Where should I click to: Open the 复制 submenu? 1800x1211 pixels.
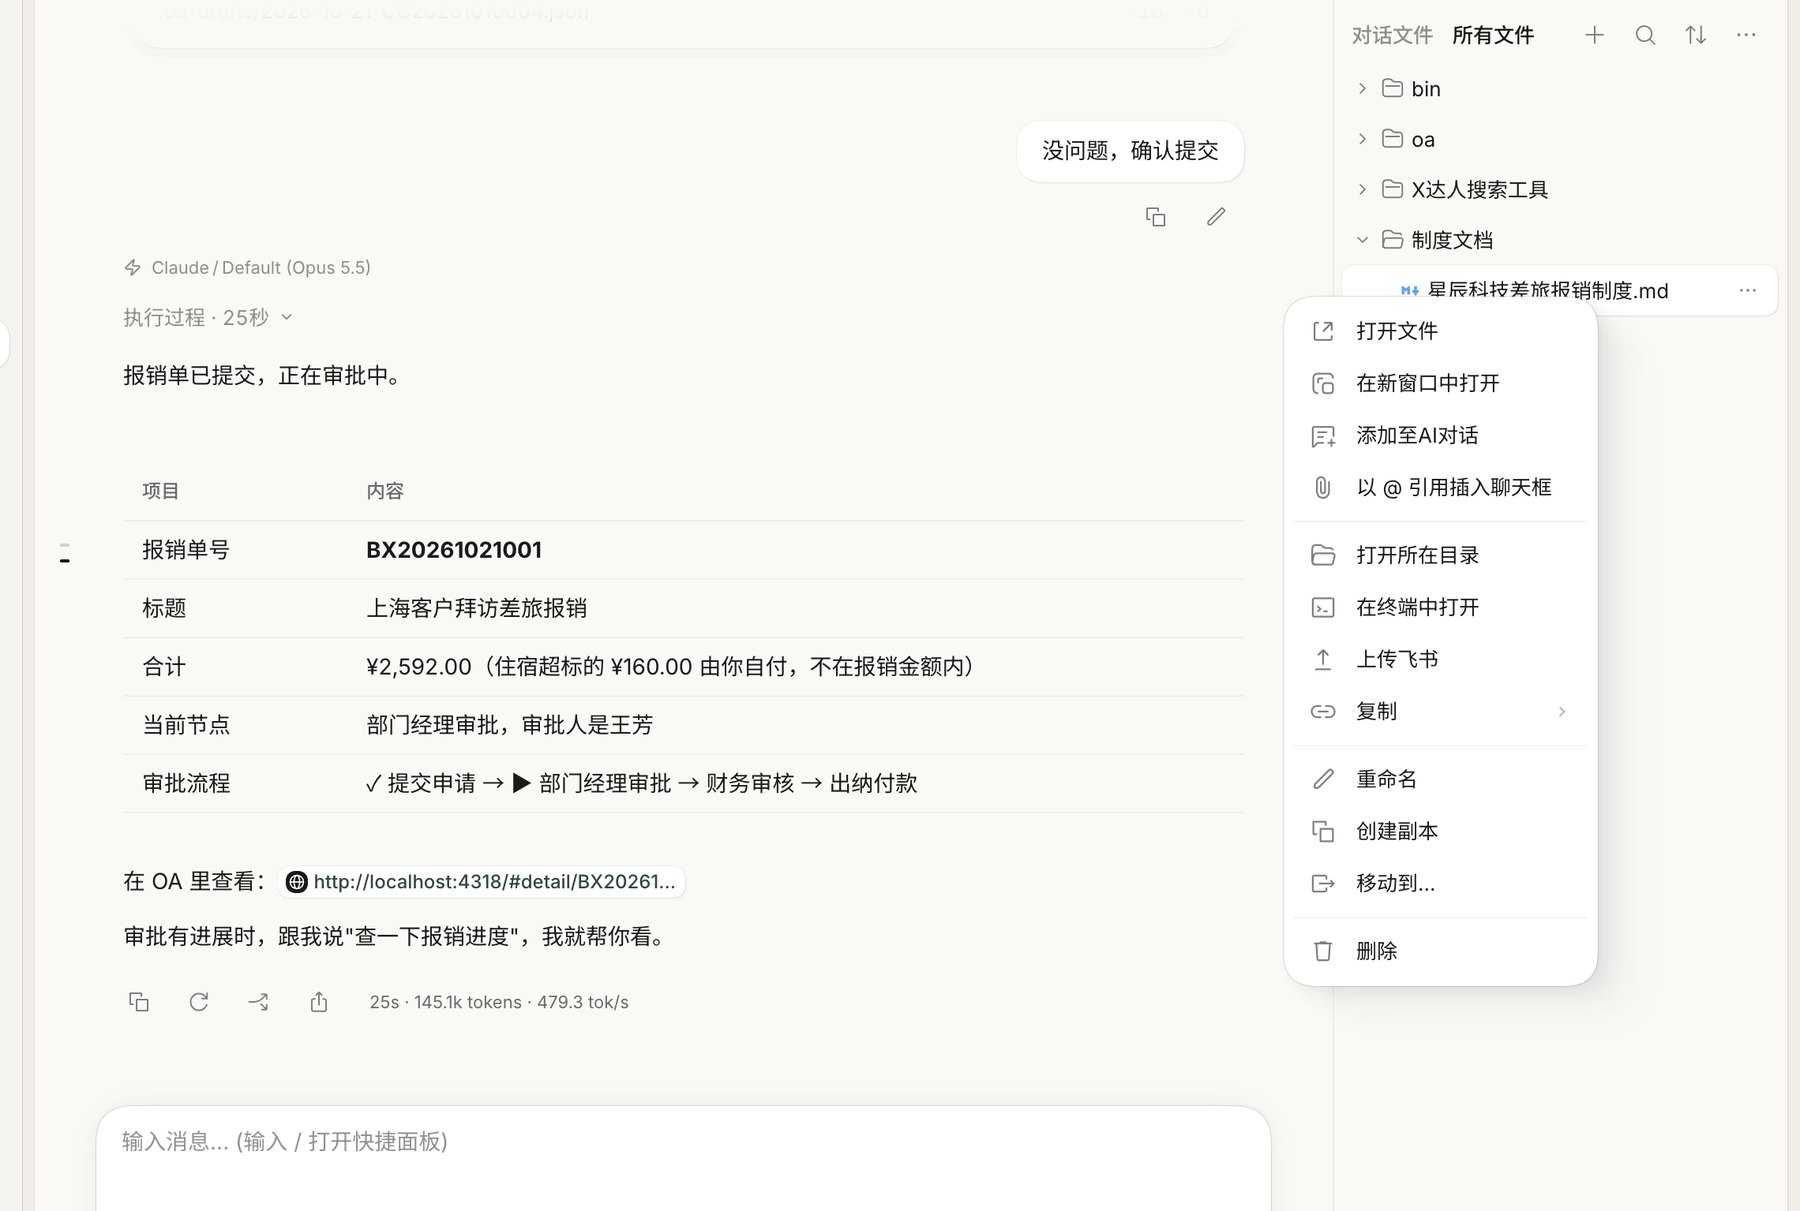[x=1440, y=711]
